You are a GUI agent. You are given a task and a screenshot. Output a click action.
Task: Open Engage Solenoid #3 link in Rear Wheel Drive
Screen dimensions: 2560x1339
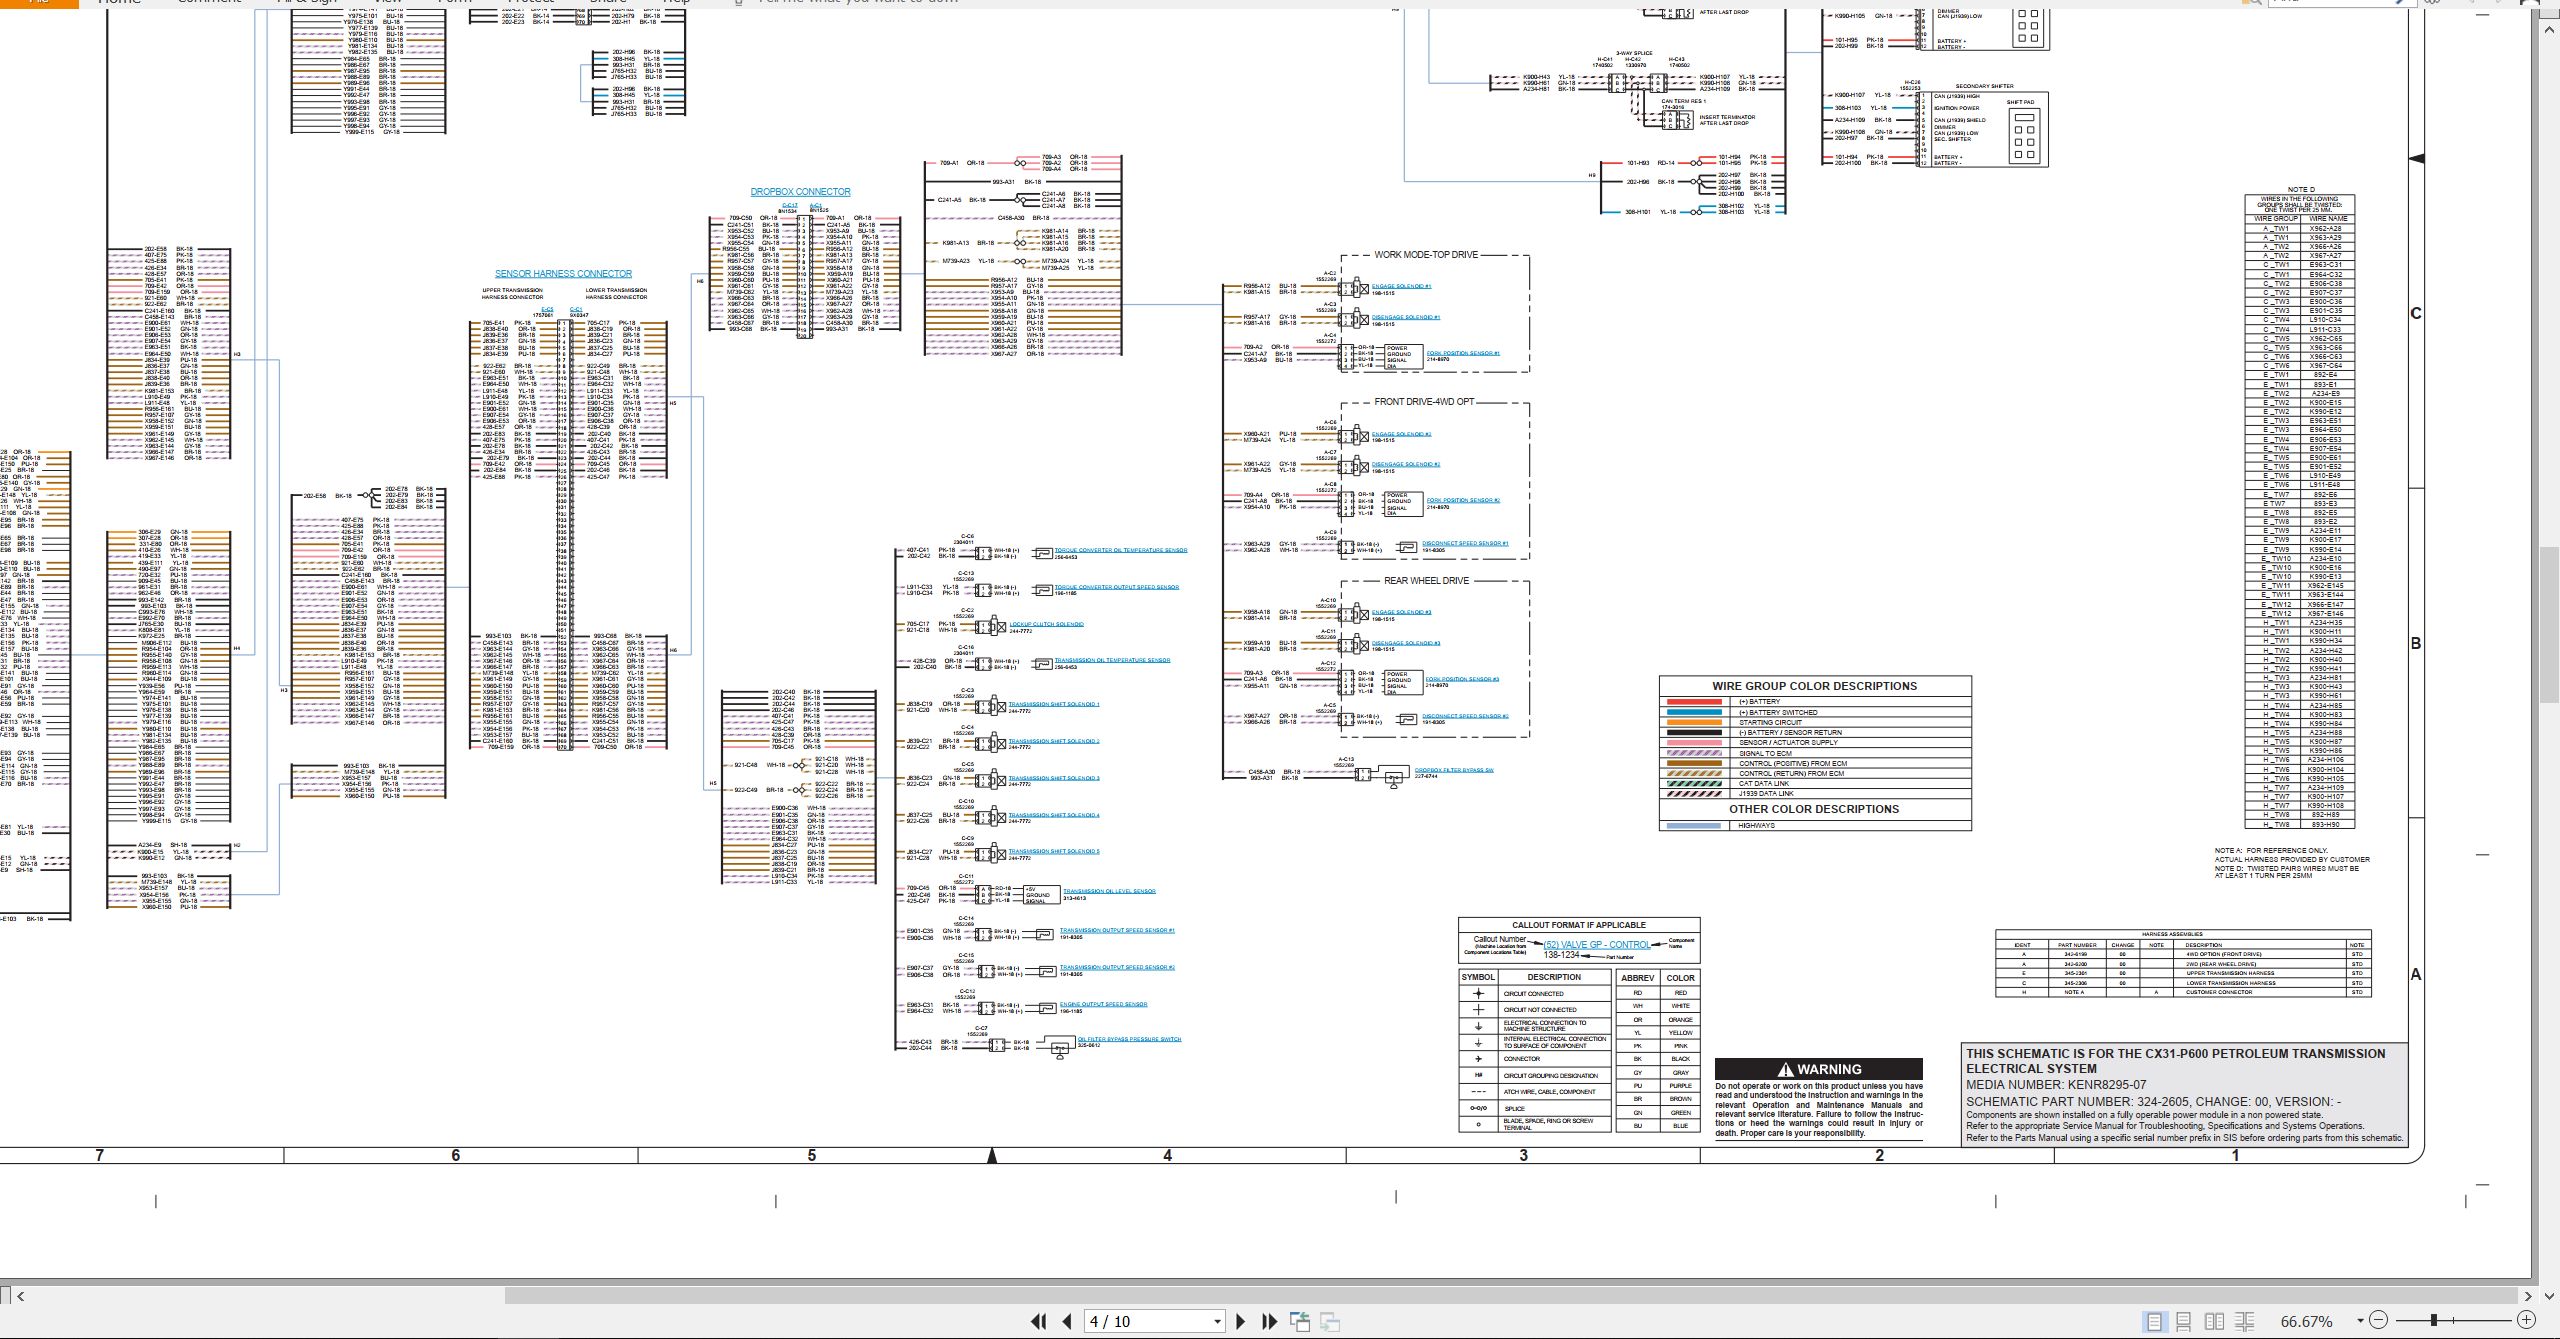[1401, 612]
